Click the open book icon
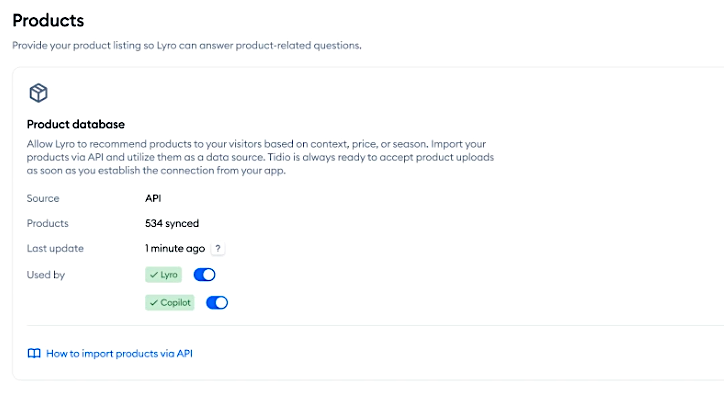The height and width of the screenshot is (401, 724). 34,353
